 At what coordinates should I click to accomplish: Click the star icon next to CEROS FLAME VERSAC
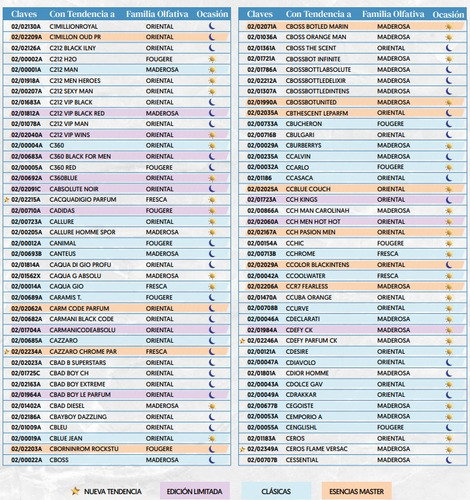tap(243, 449)
